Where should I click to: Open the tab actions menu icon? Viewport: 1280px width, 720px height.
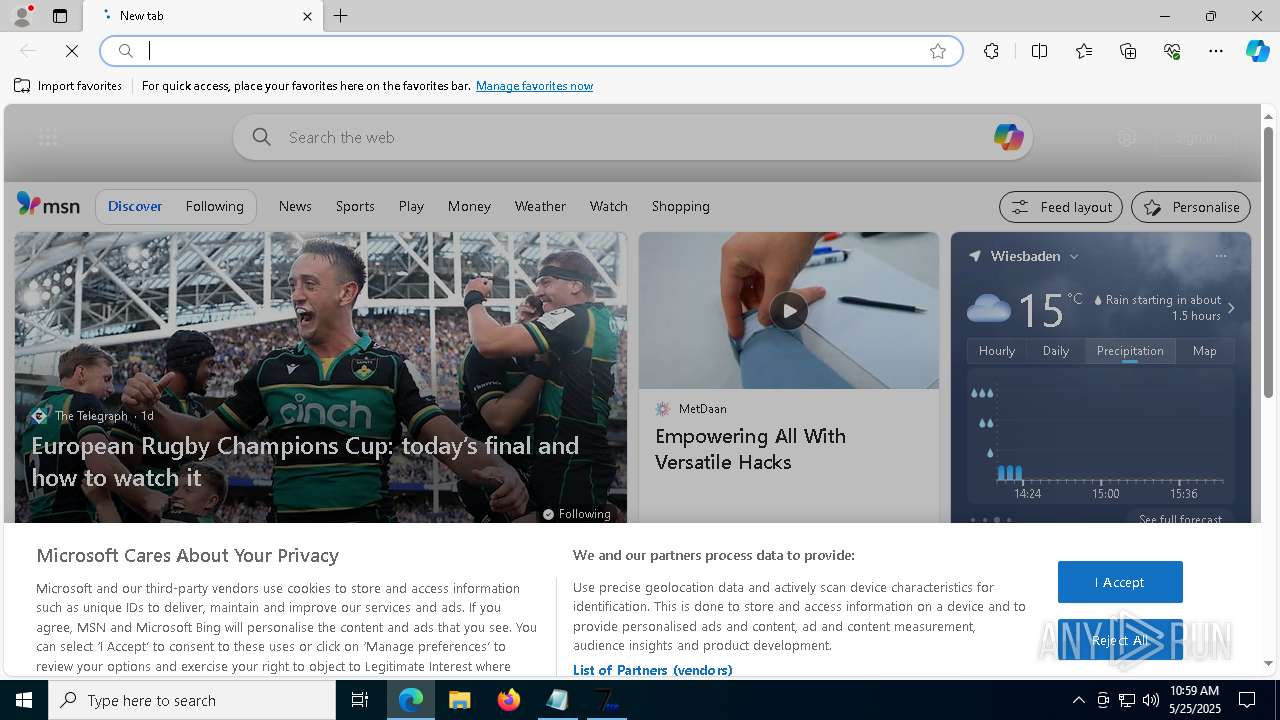pos(60,16)
